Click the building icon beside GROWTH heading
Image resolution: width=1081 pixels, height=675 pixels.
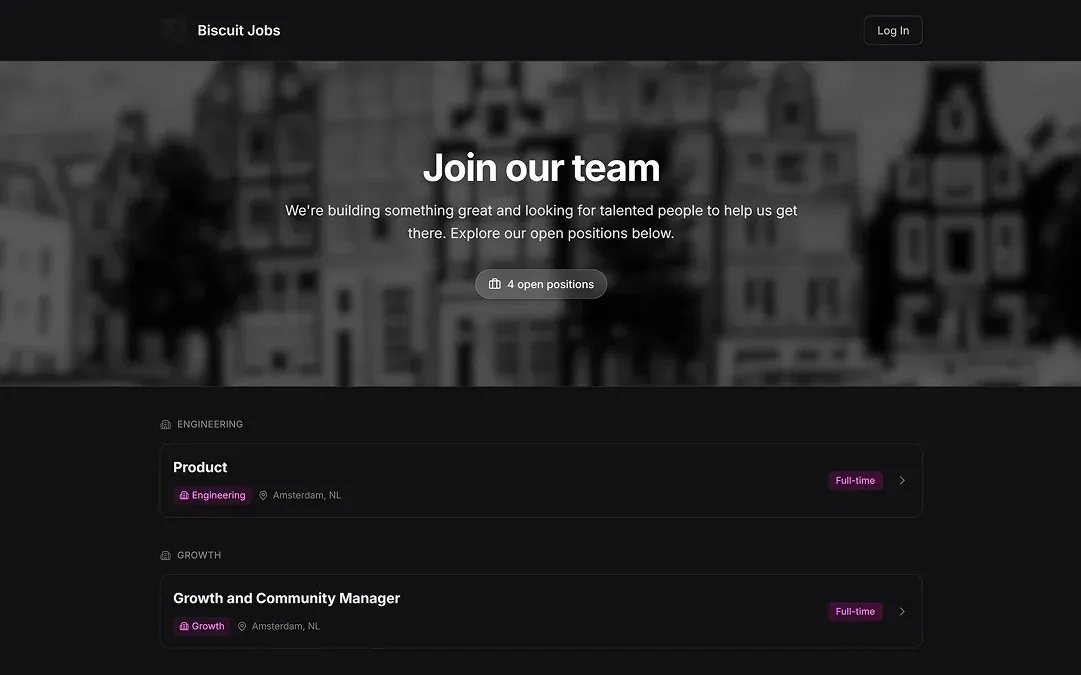[164, 554]
